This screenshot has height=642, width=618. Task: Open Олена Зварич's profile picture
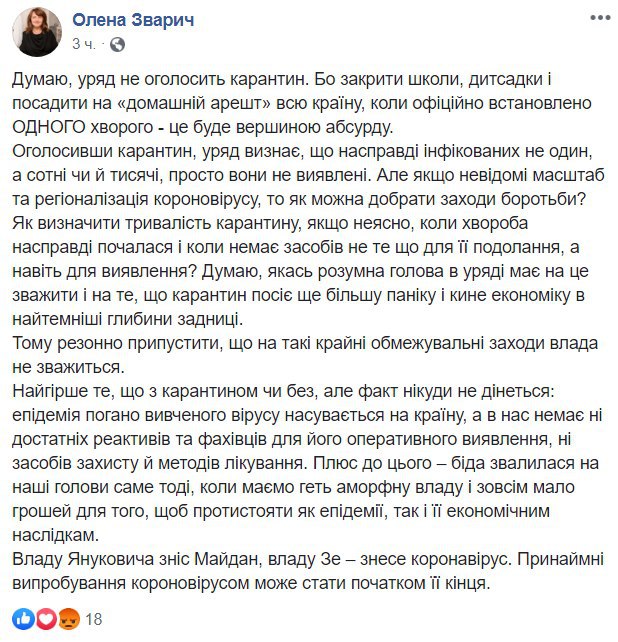tap(36, 32)
